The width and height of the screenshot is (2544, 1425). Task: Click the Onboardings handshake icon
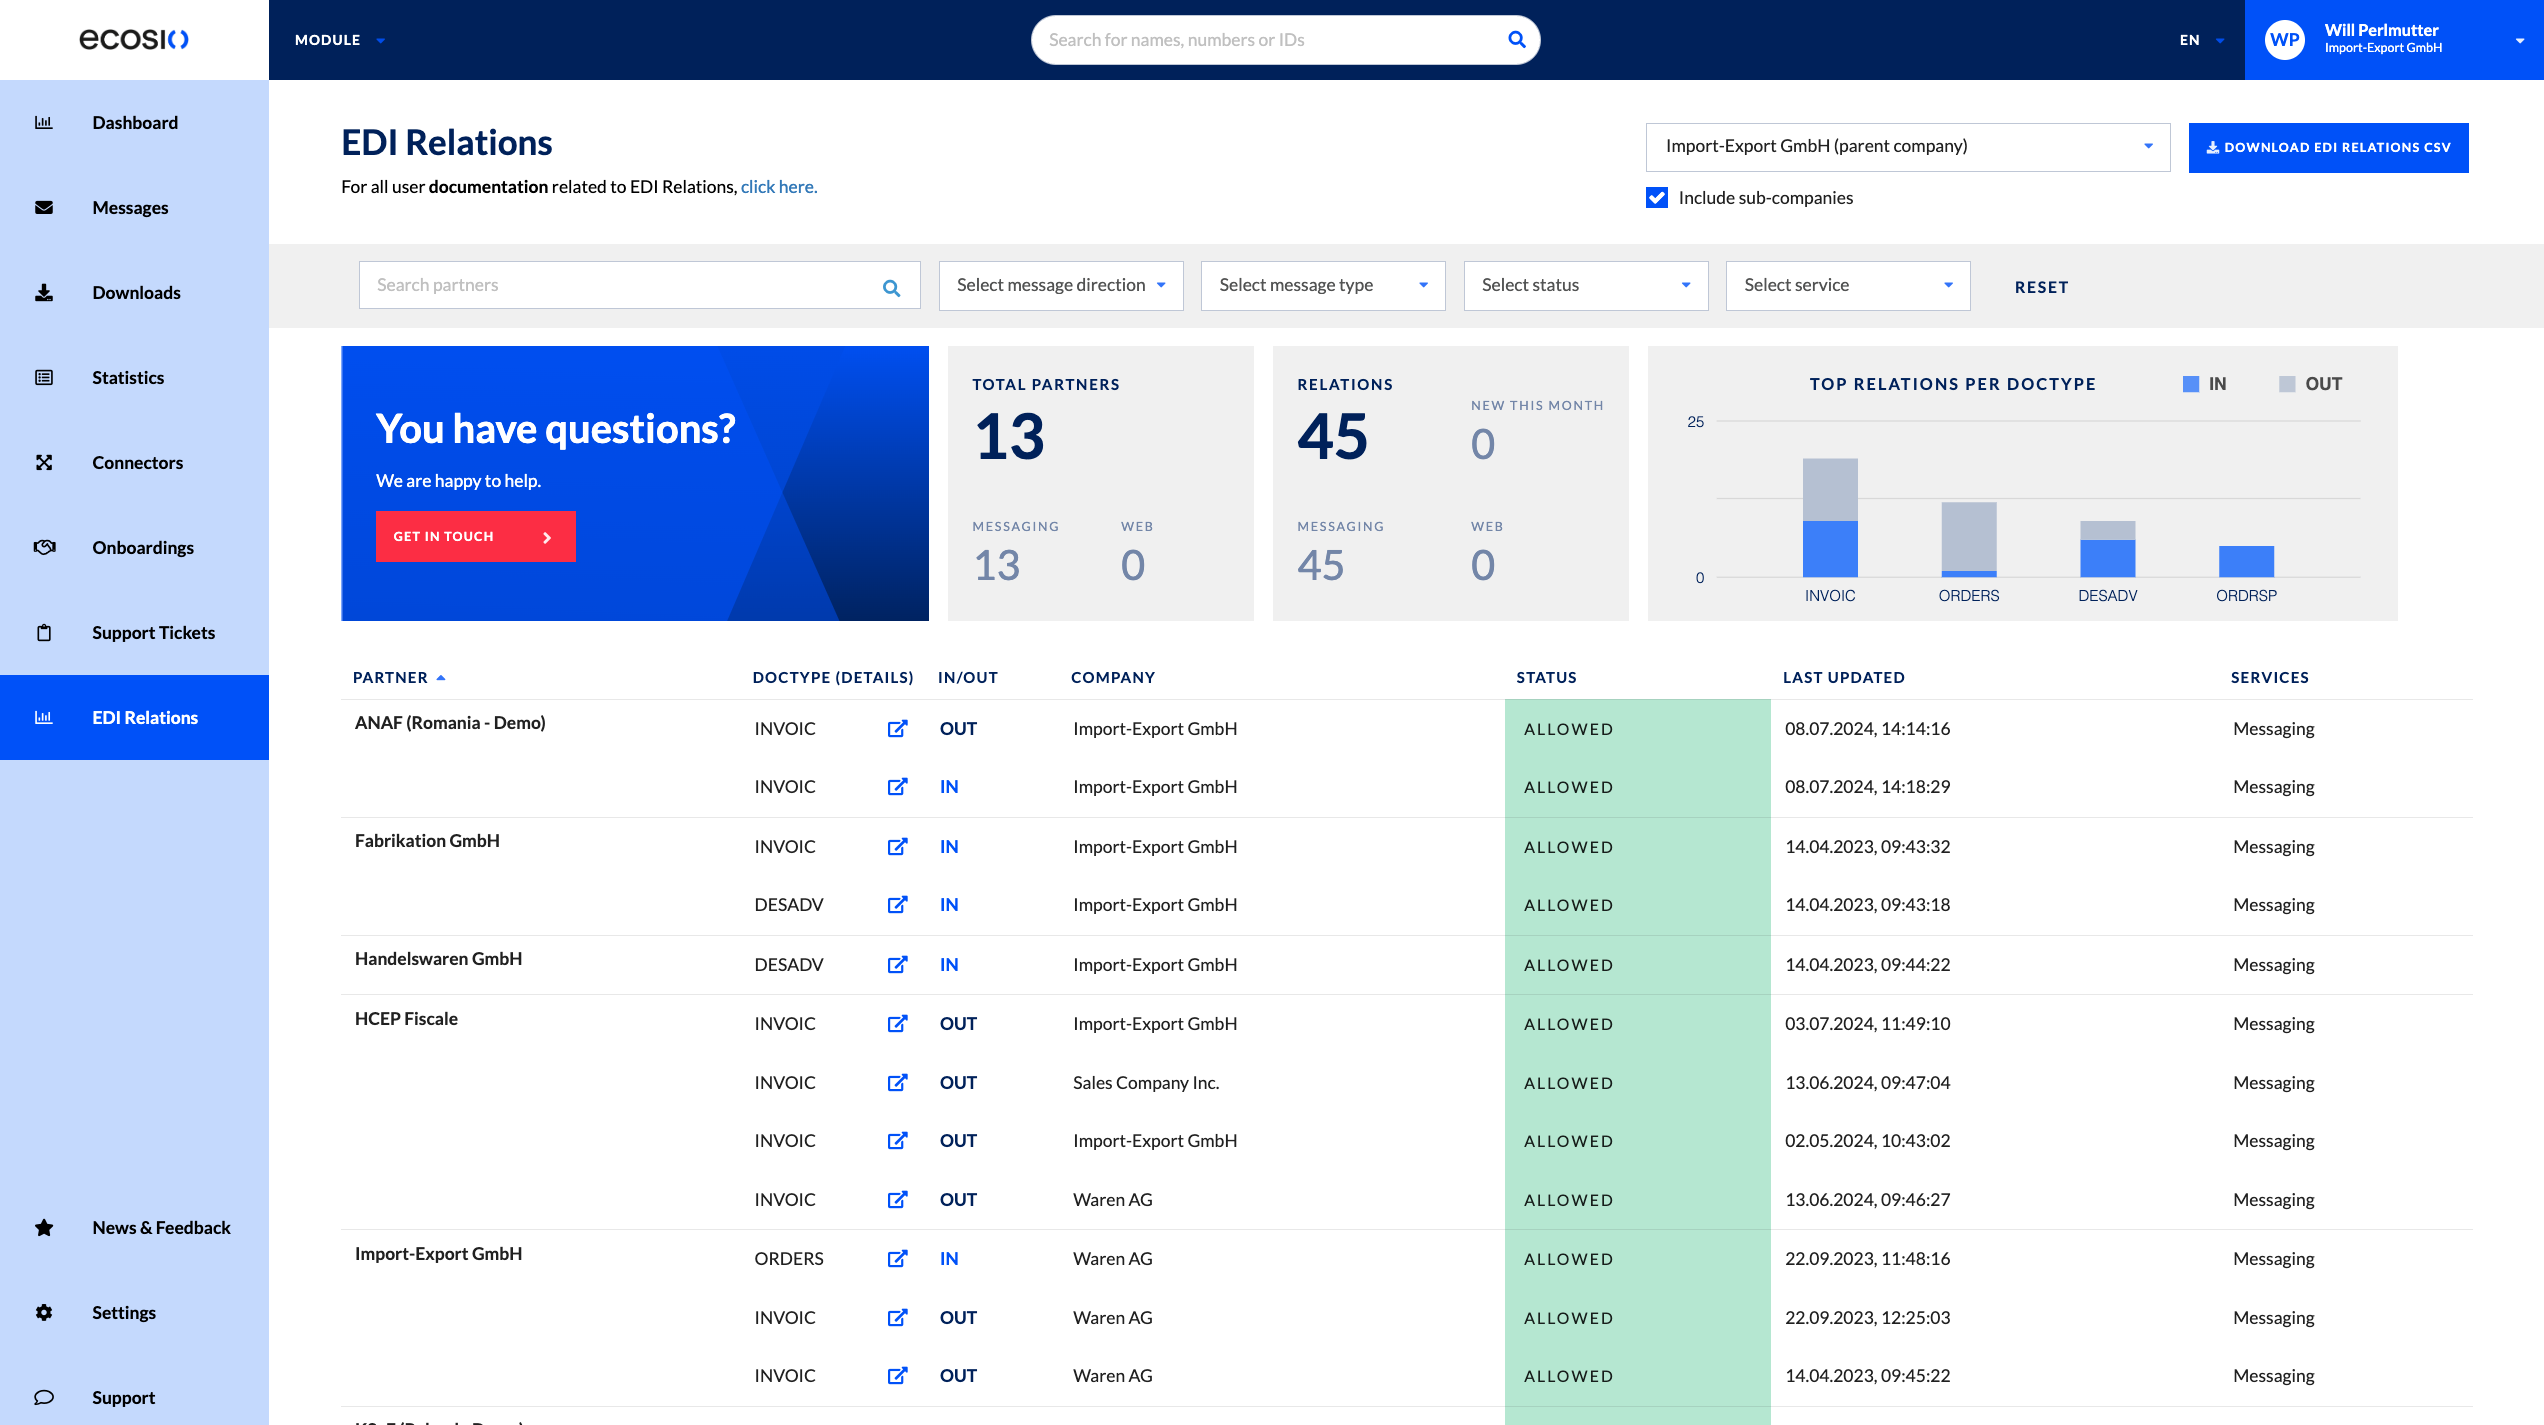[44, 548]
